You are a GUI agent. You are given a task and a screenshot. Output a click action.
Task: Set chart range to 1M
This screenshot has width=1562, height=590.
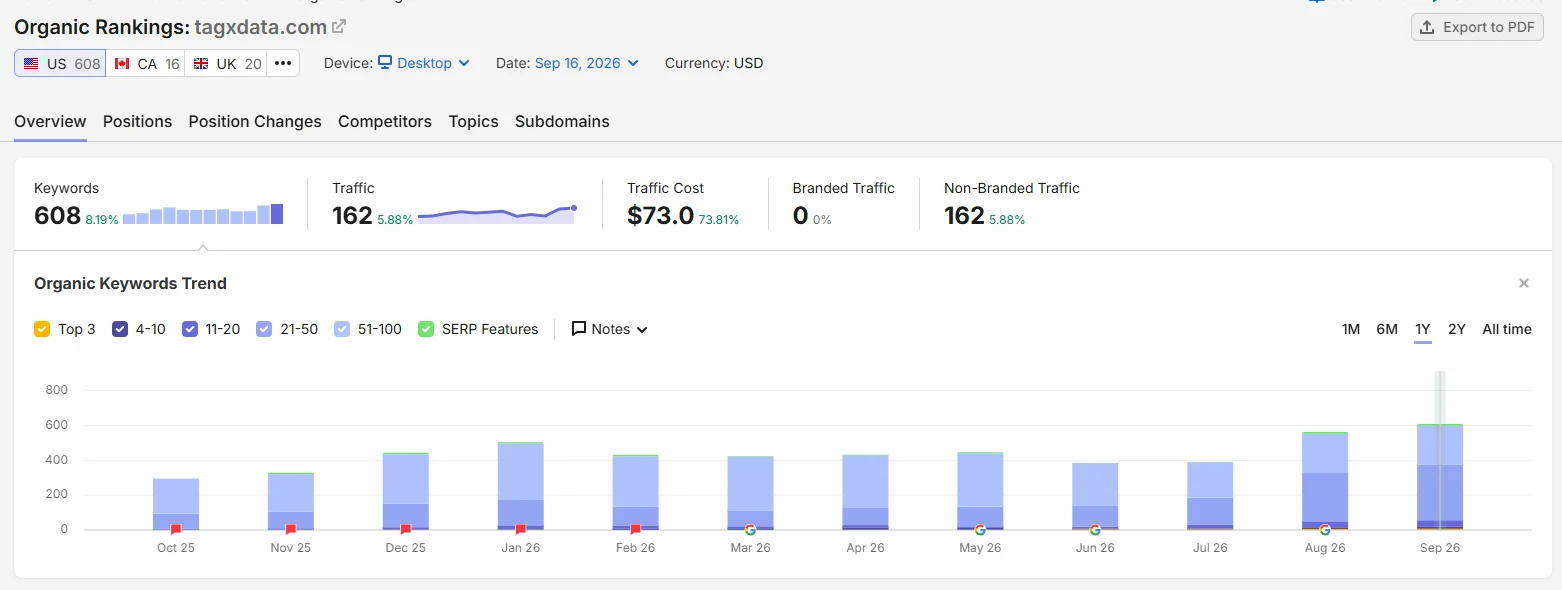(1351, 329)
